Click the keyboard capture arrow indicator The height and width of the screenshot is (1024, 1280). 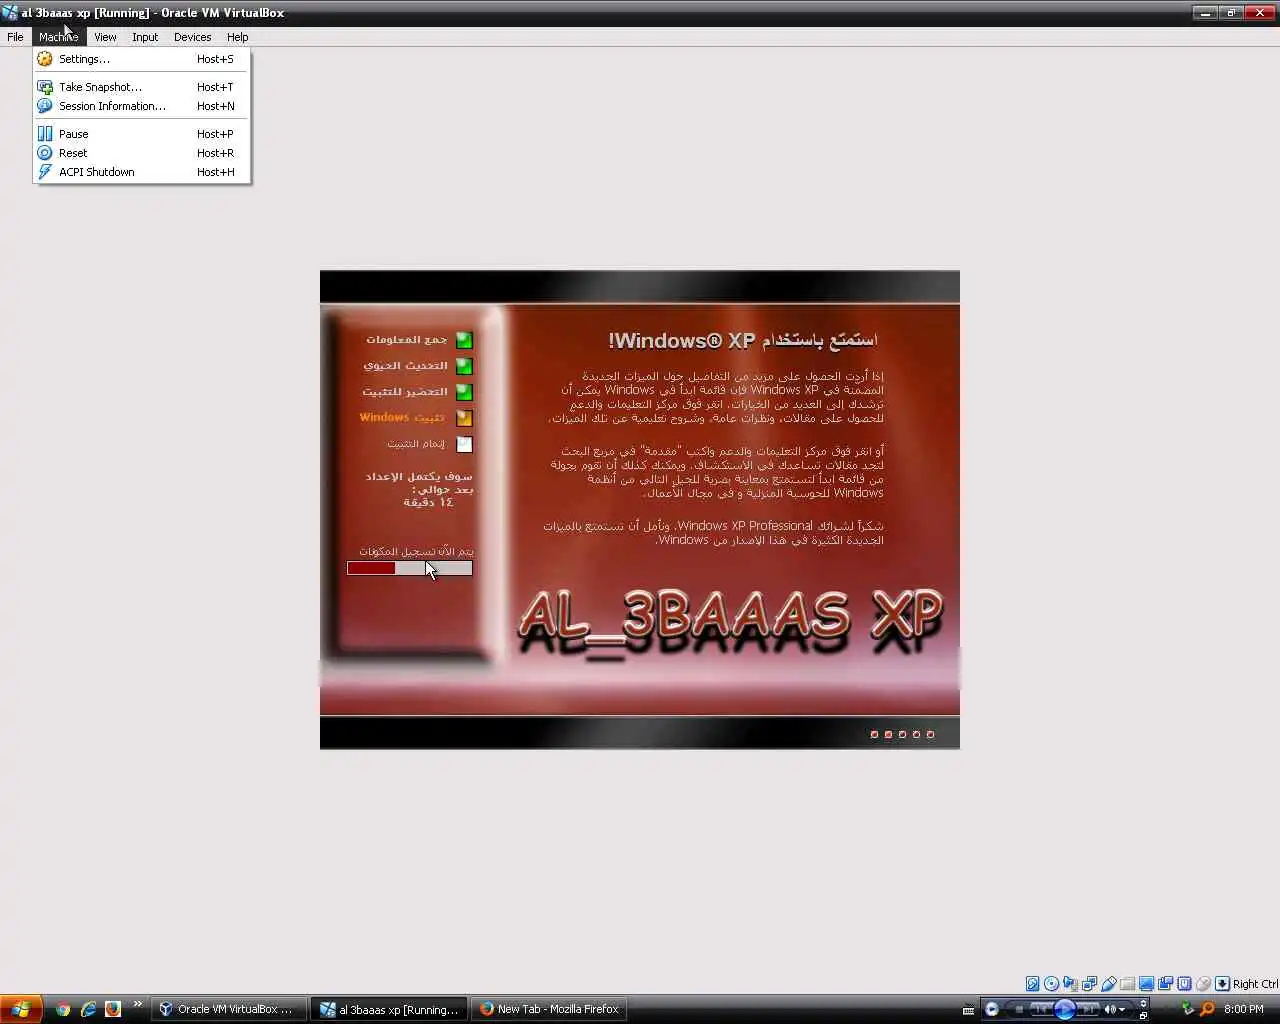coord(1222,984)
